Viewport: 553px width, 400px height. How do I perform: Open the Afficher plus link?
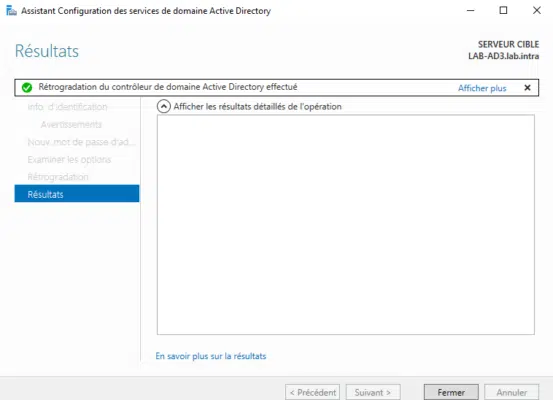[x=482, y=88]
